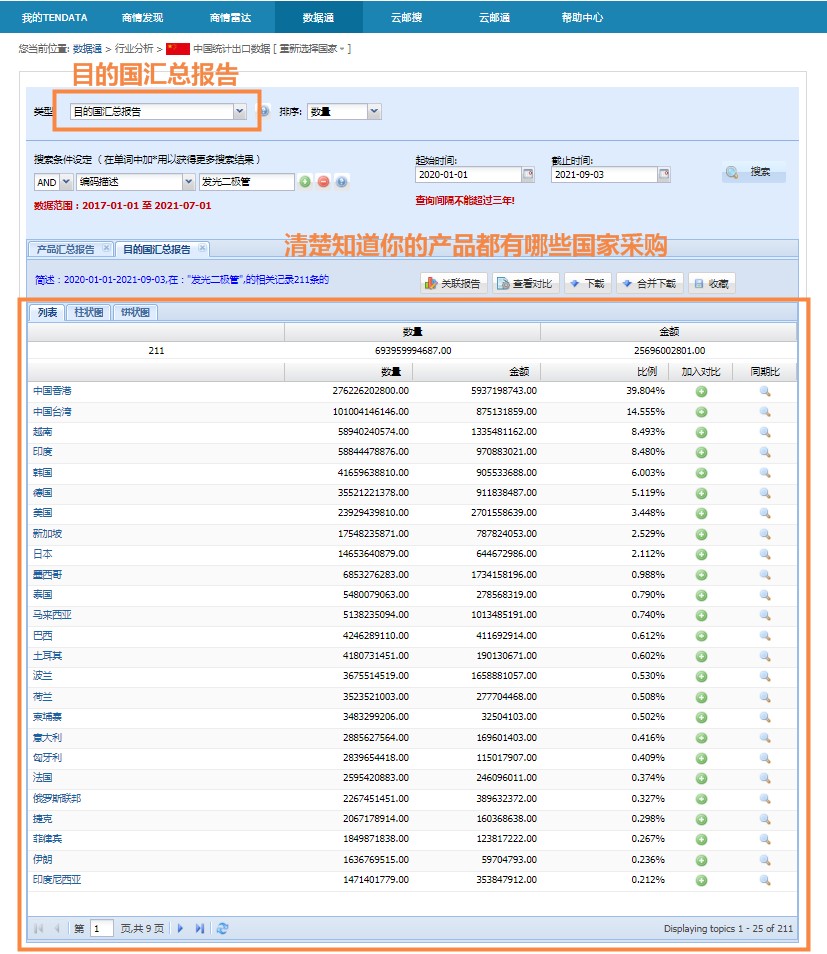Click the 关联报告 button
Image resolution: width=827 pixels, height=954 pixels.
(453, 283)
